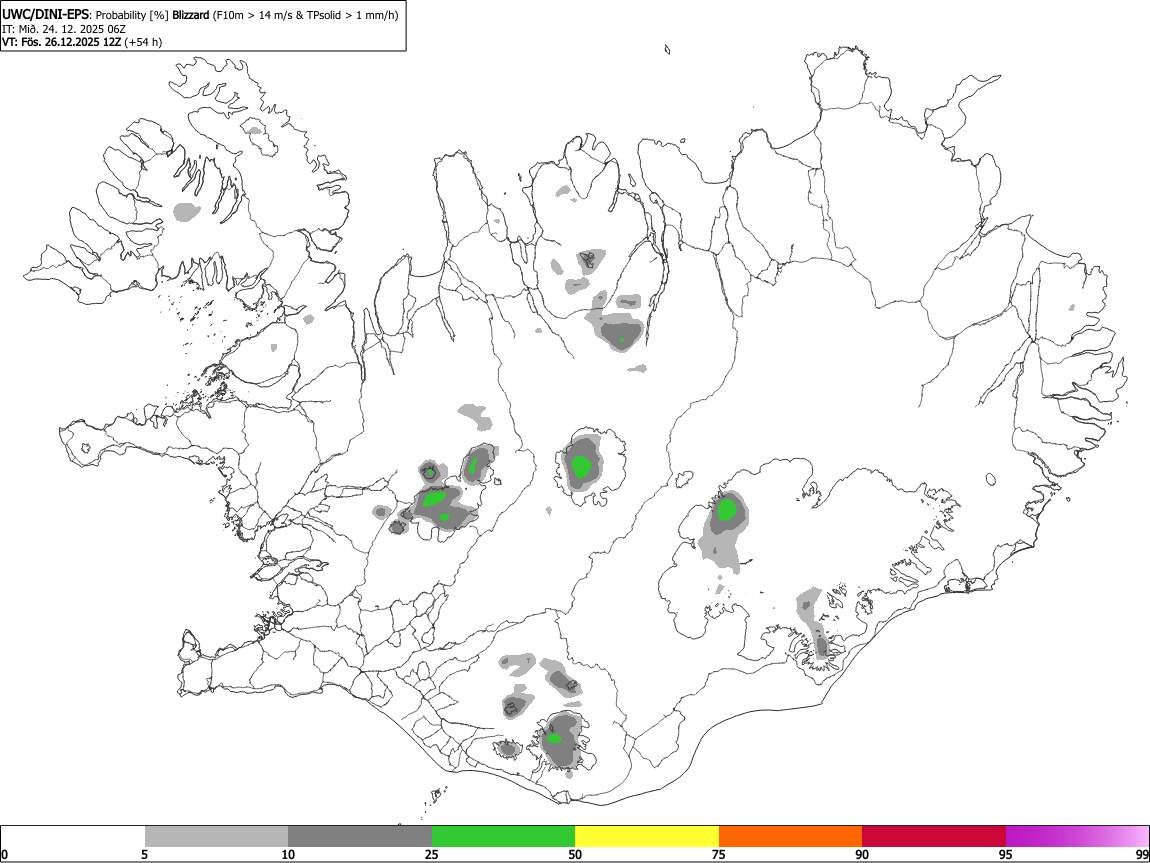1150x863 pixels.
Task: Click the 'UWC/DINI-EPS' title text
Action: (46, 15)
